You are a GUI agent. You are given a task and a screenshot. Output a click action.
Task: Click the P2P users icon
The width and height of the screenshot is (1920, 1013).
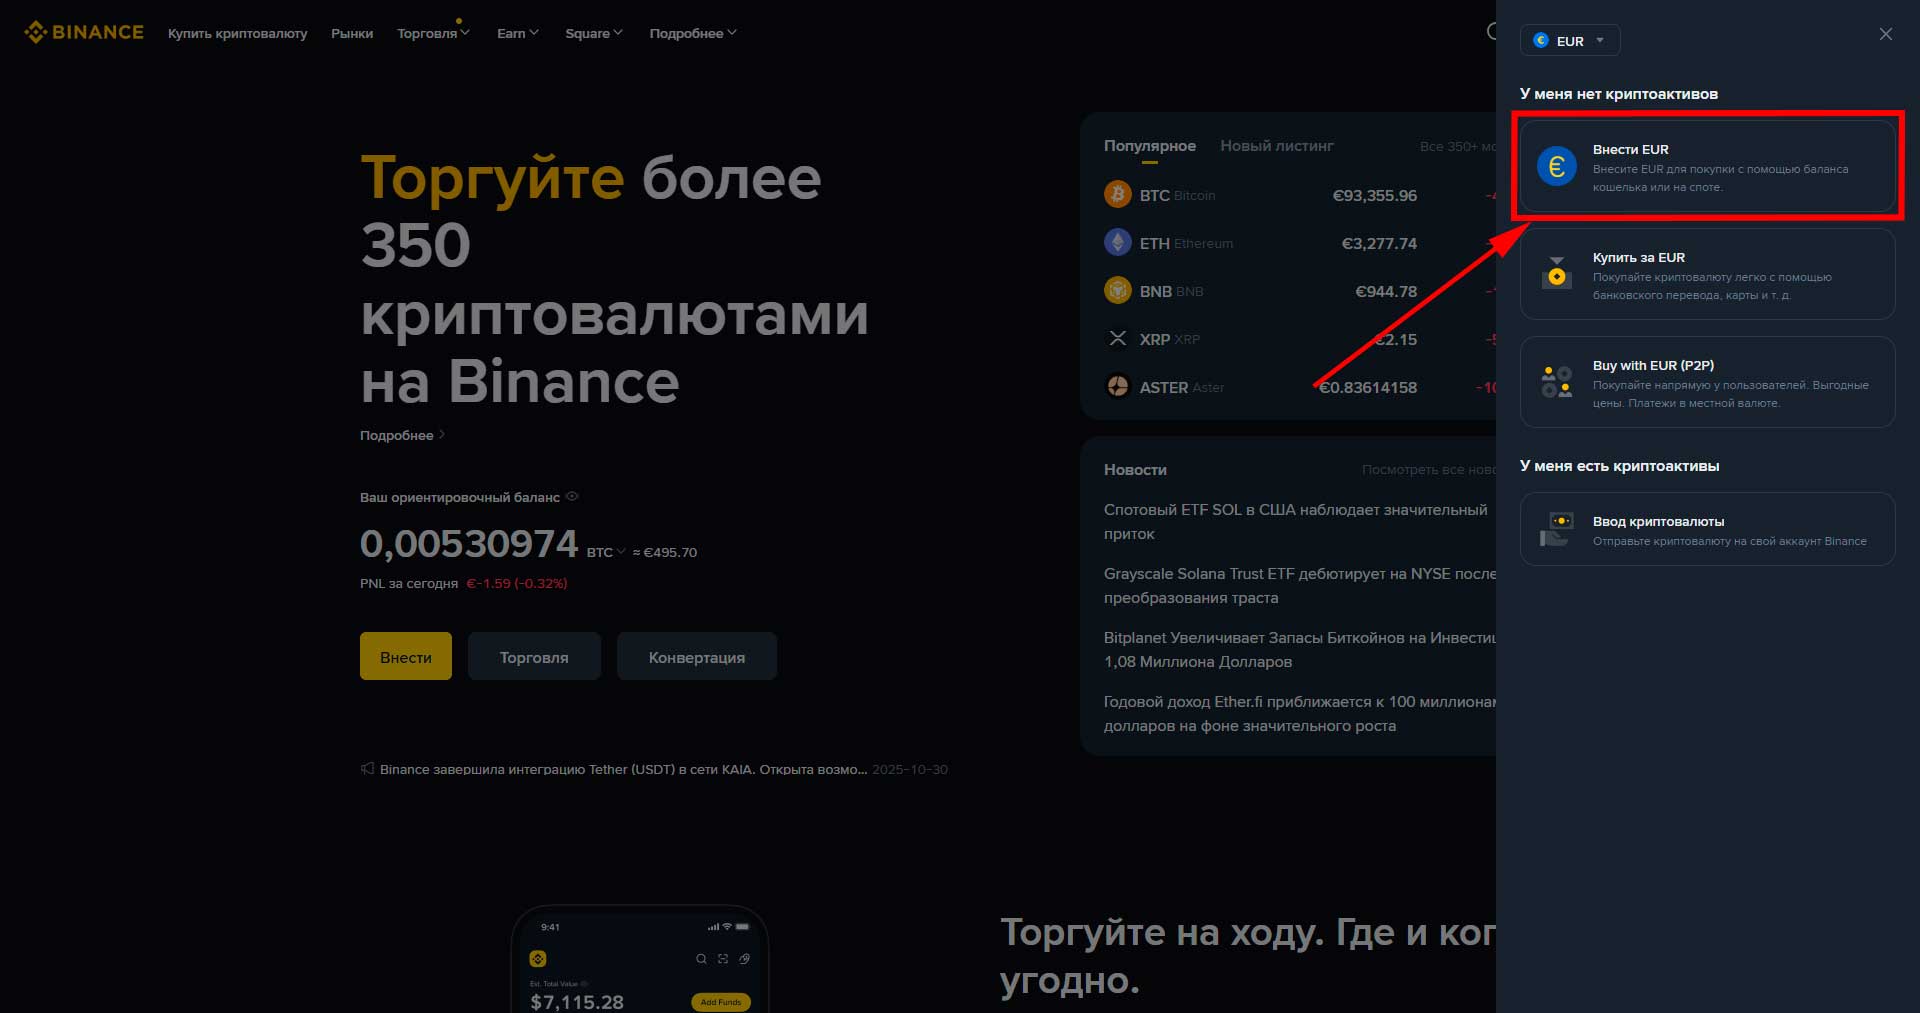(x=1556, y=382)
